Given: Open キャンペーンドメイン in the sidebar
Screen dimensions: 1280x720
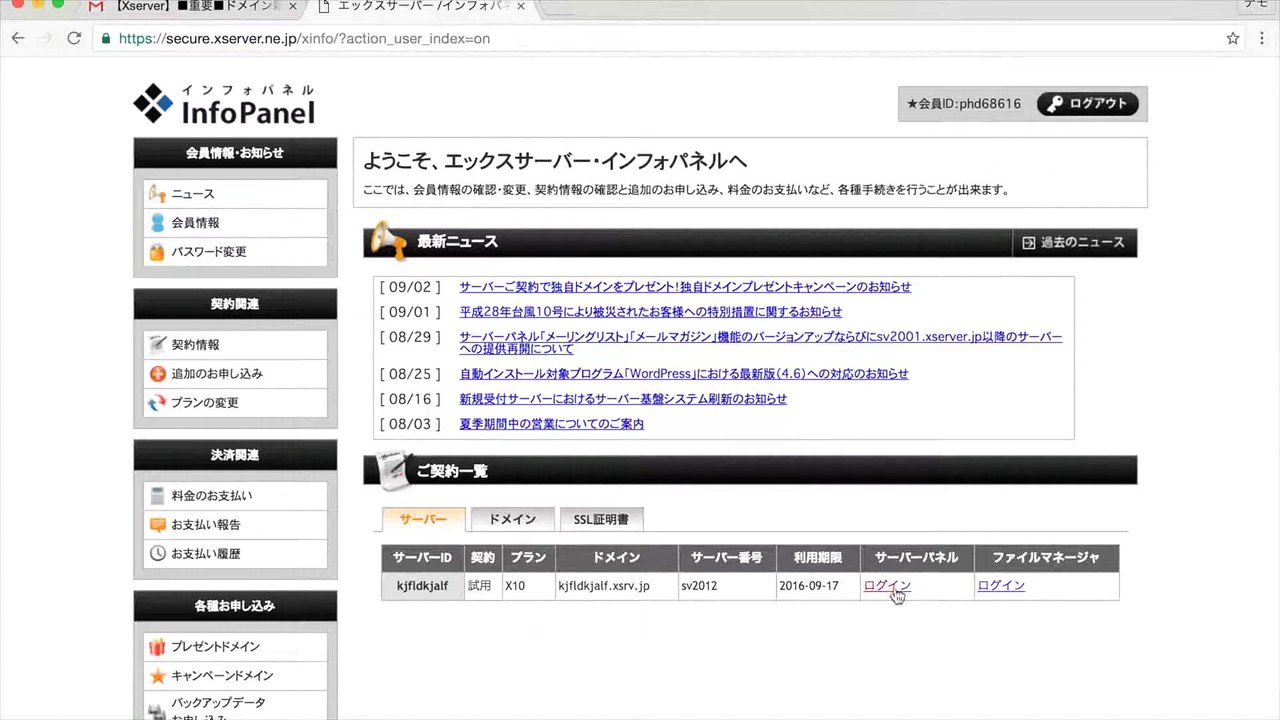Looking at the screenshot, I should pyautogui.click(x=235, y=675).
